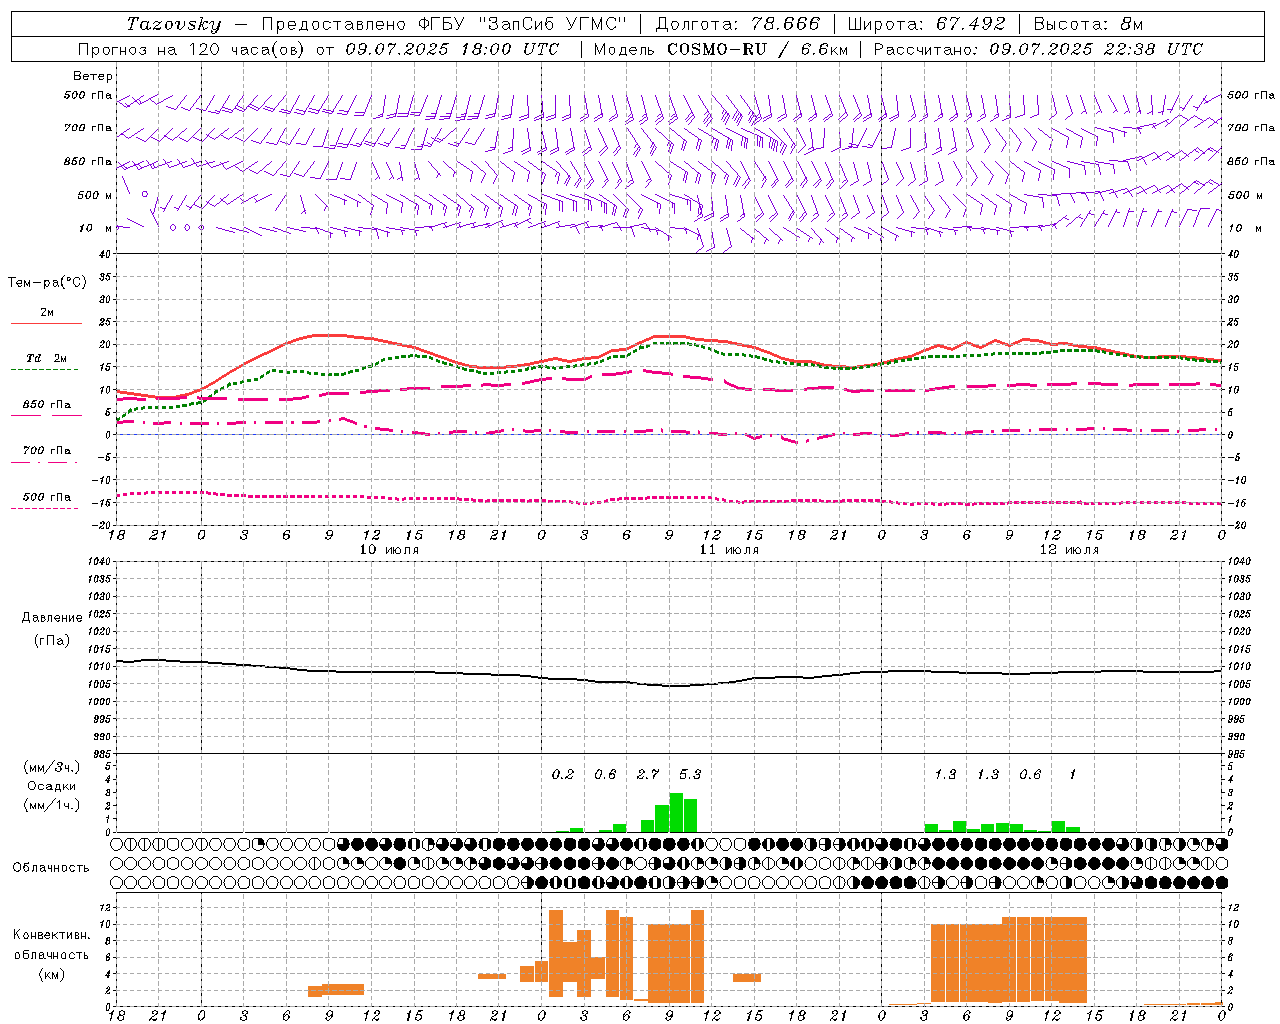
Task: Click the Давление pressure panel label
Action: 52,618
